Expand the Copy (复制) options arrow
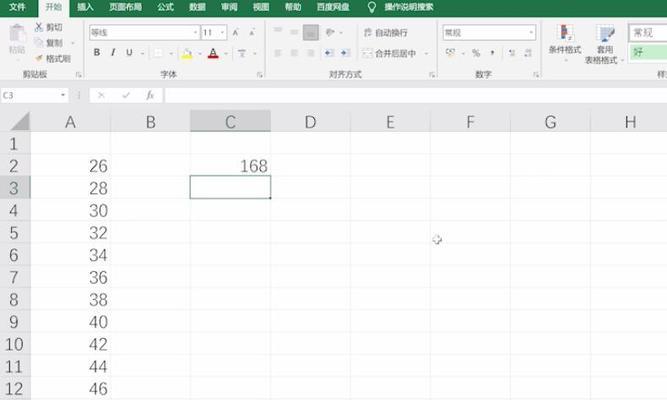 (73, 43)
